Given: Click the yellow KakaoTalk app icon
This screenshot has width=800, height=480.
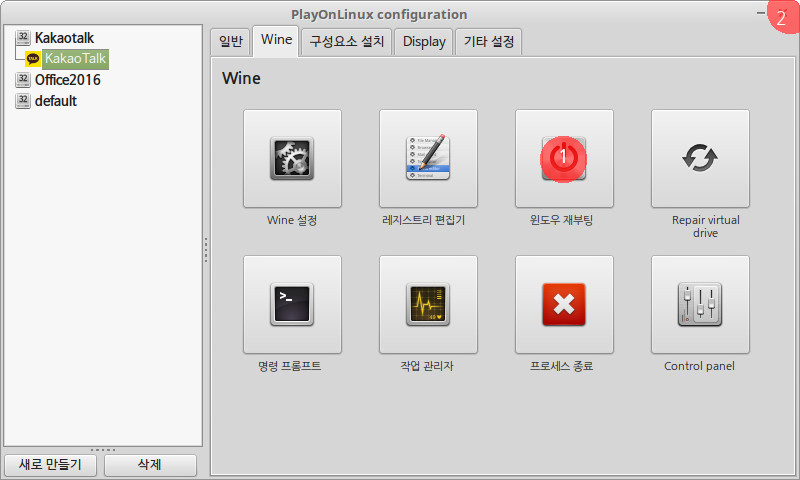Looking at the screenshot, I should [33, 59].
